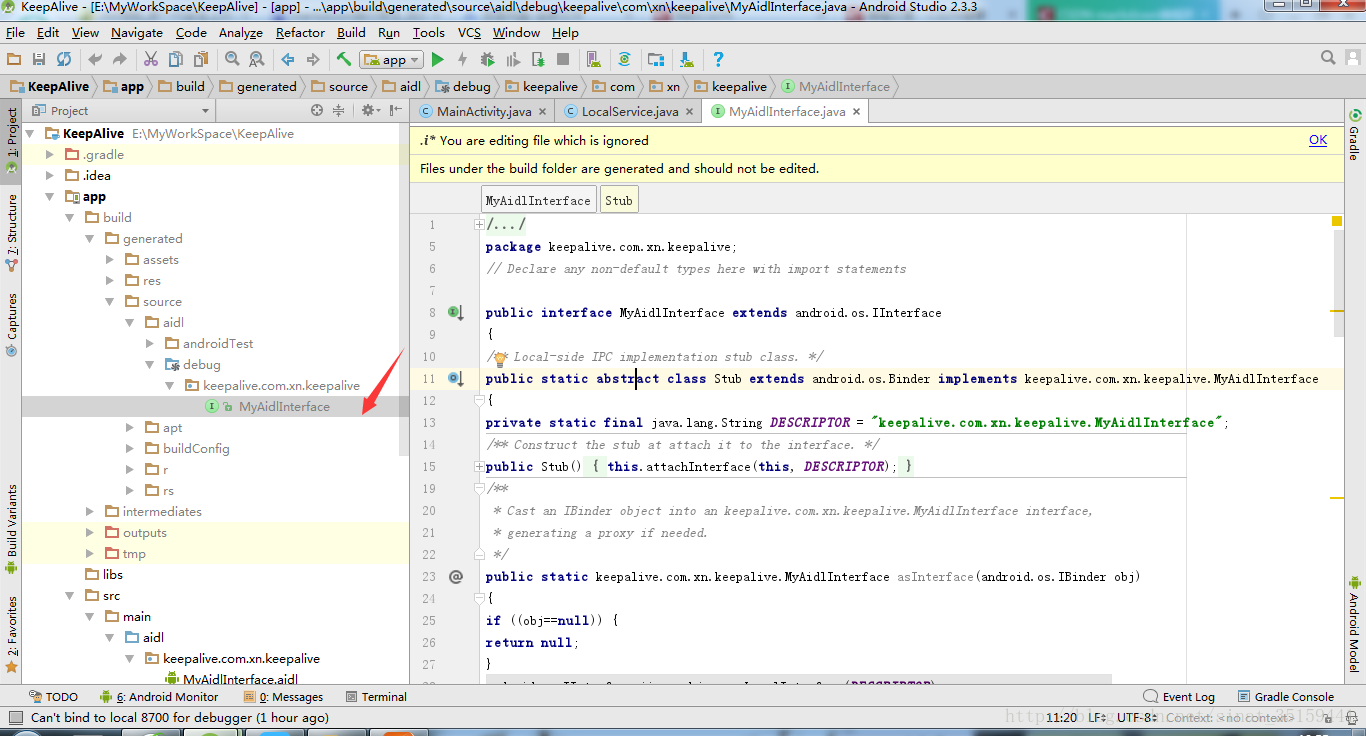
Task: Toggle the Android Model side panel
Action: [1354, 625]
